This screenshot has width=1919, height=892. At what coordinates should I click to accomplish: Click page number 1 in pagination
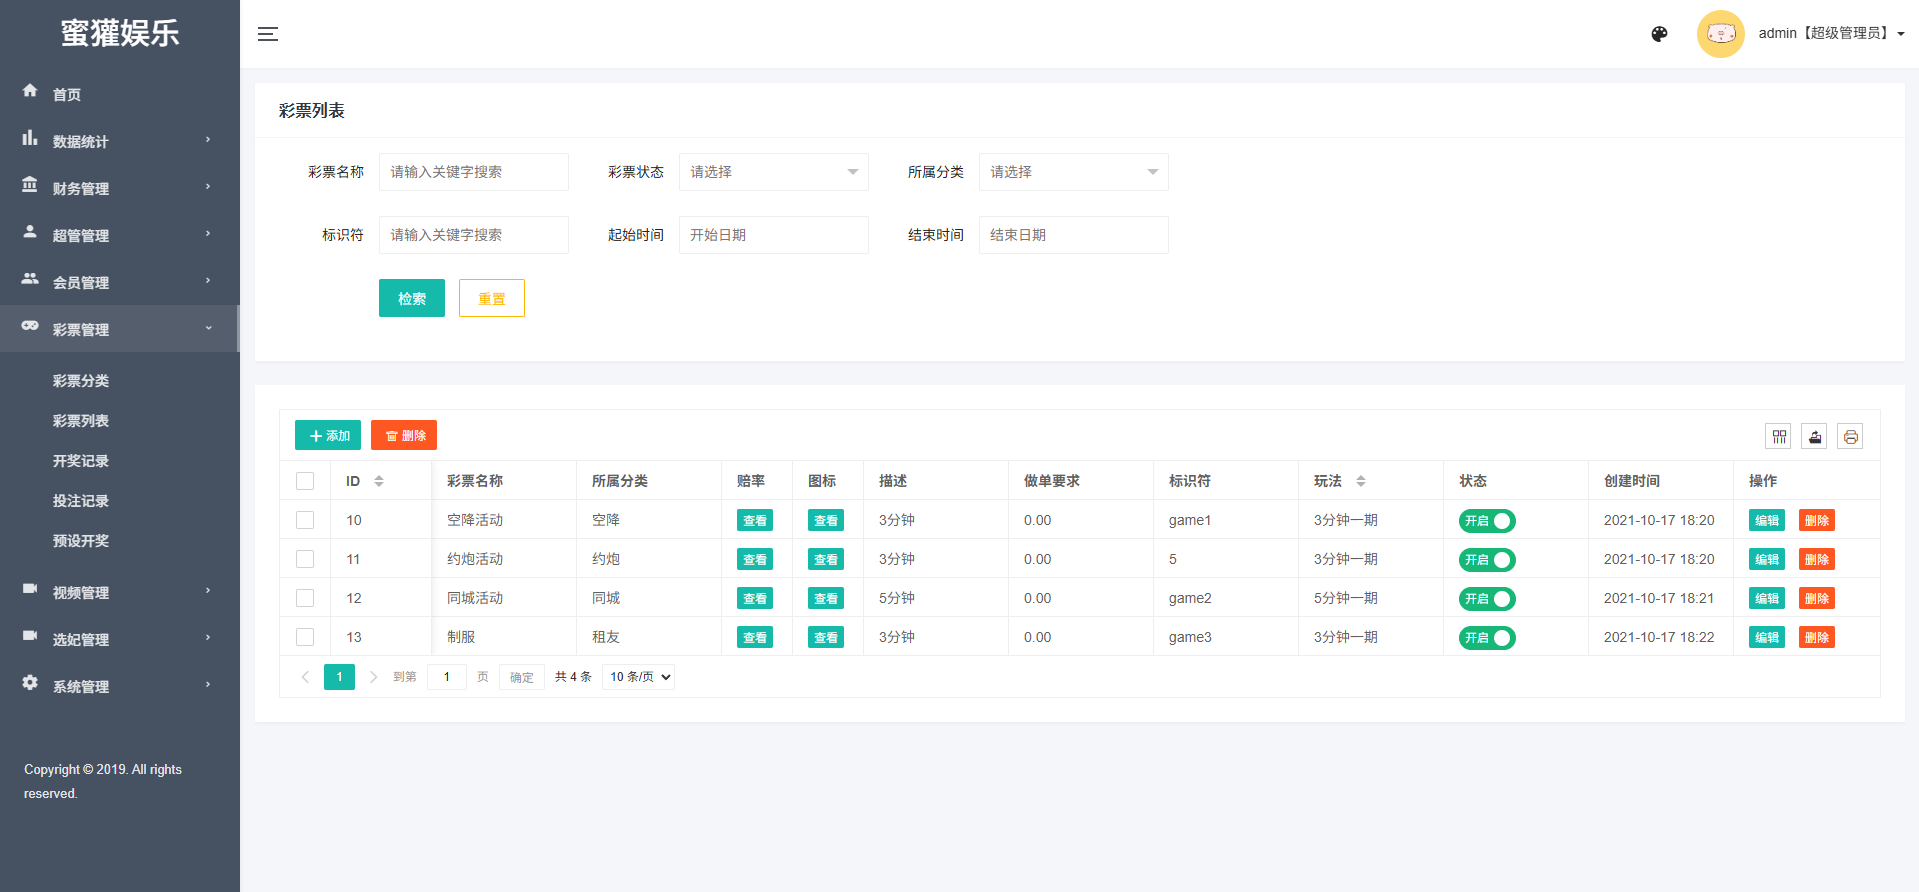coord(339,677)
